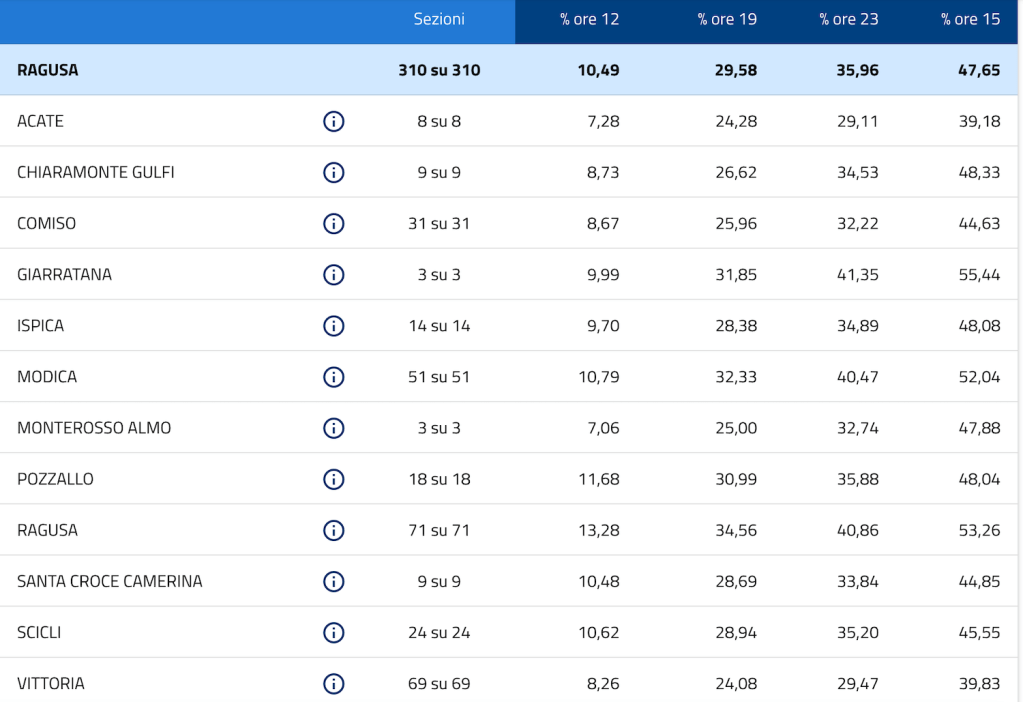
Task: Open info icon for CHIARAMONTE GULFI
Action: (x=334, y=172)
